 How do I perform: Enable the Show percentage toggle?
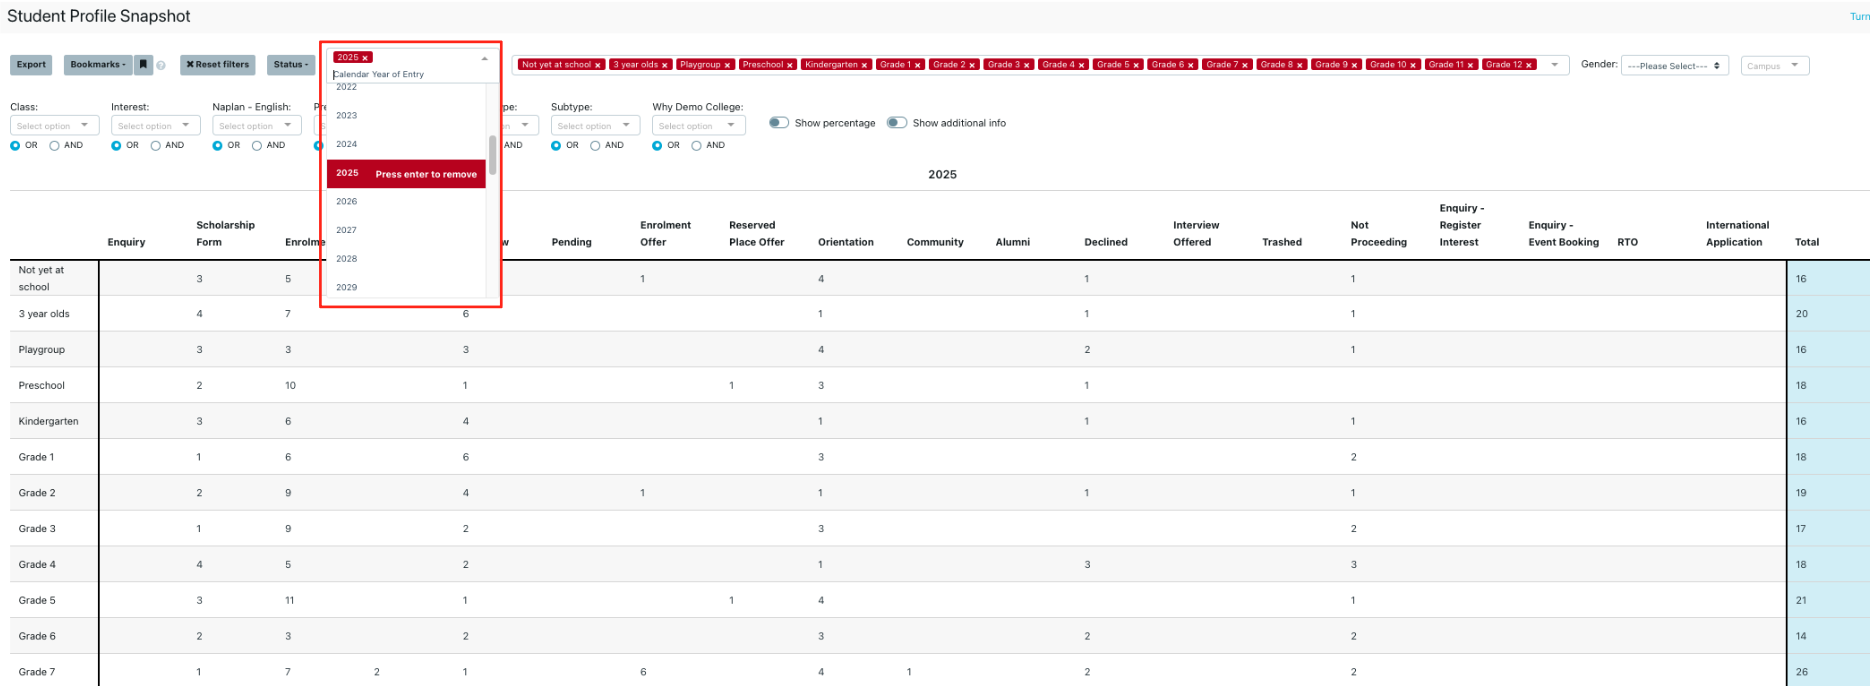779,123
